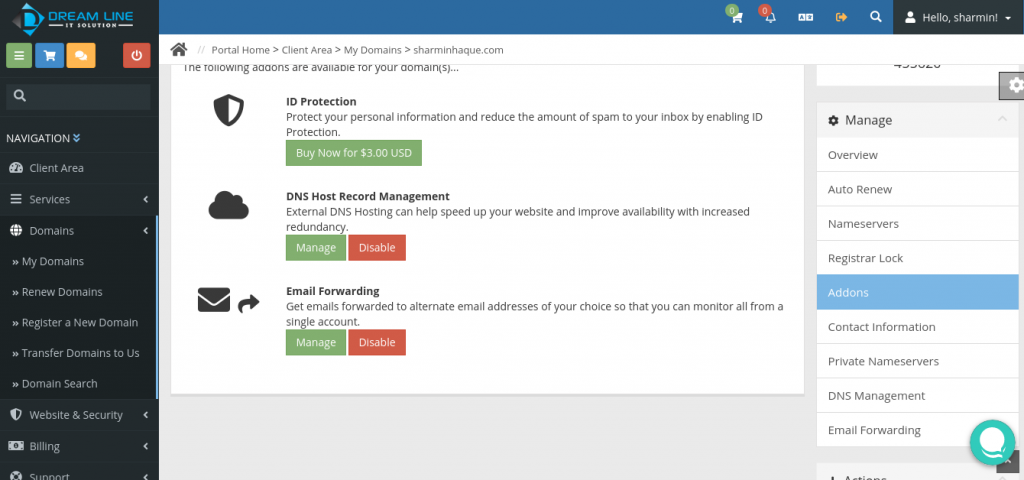Select Contact Information in Manage panel
Screen dimensions: 1024x480
[x=918, y=327]
